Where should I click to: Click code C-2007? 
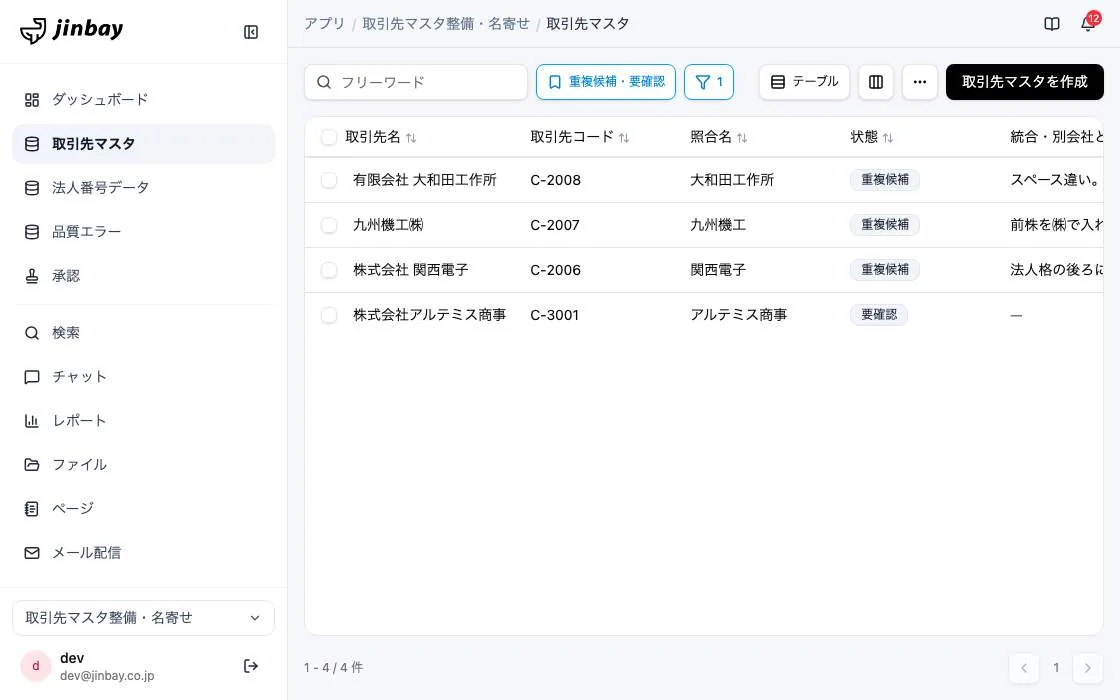[555, 225]
